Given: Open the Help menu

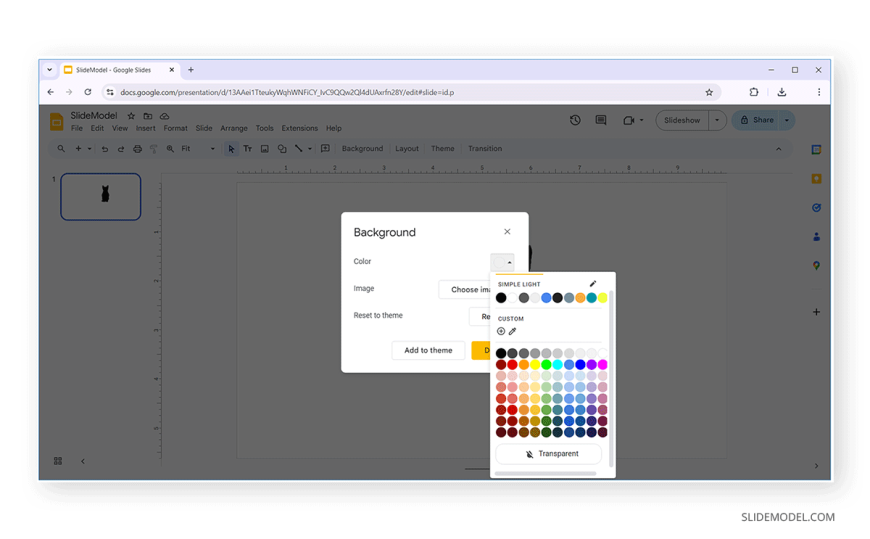Looking at the screenshot, I should [x=333, y=128].
